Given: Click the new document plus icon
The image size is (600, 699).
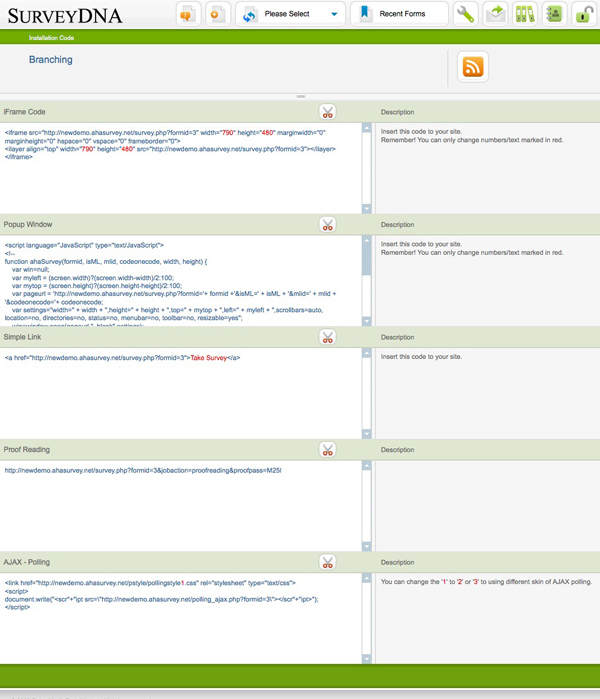Looking at the screenshot, I should click(215, 14).
